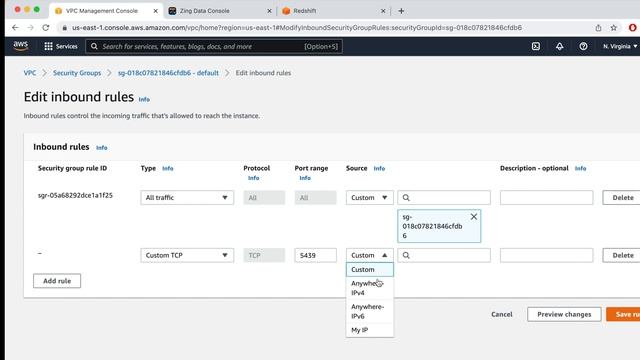Click the port range field showing 5439

[316, 255]
